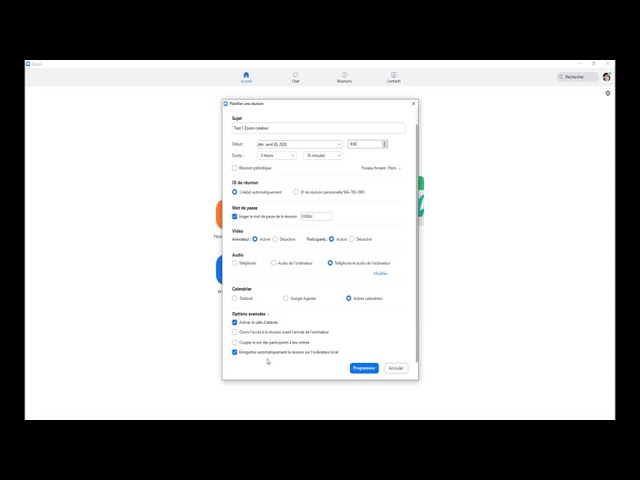Collapse the Options avancées section

[x=251, y=314]
